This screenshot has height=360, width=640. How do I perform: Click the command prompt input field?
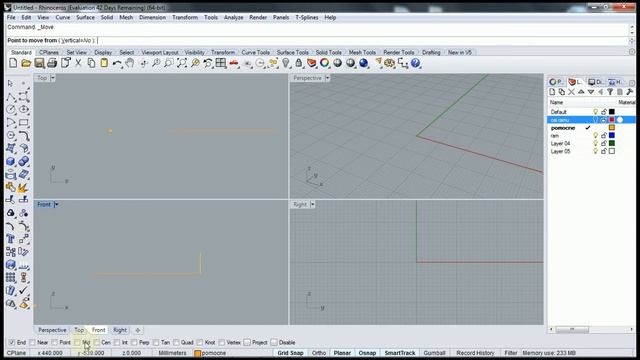pyautogui.click(x=318, y=40)
